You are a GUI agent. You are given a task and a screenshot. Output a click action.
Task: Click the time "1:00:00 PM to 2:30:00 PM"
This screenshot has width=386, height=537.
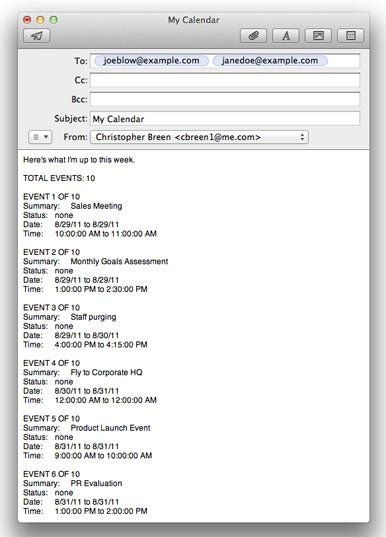point(101,289)
